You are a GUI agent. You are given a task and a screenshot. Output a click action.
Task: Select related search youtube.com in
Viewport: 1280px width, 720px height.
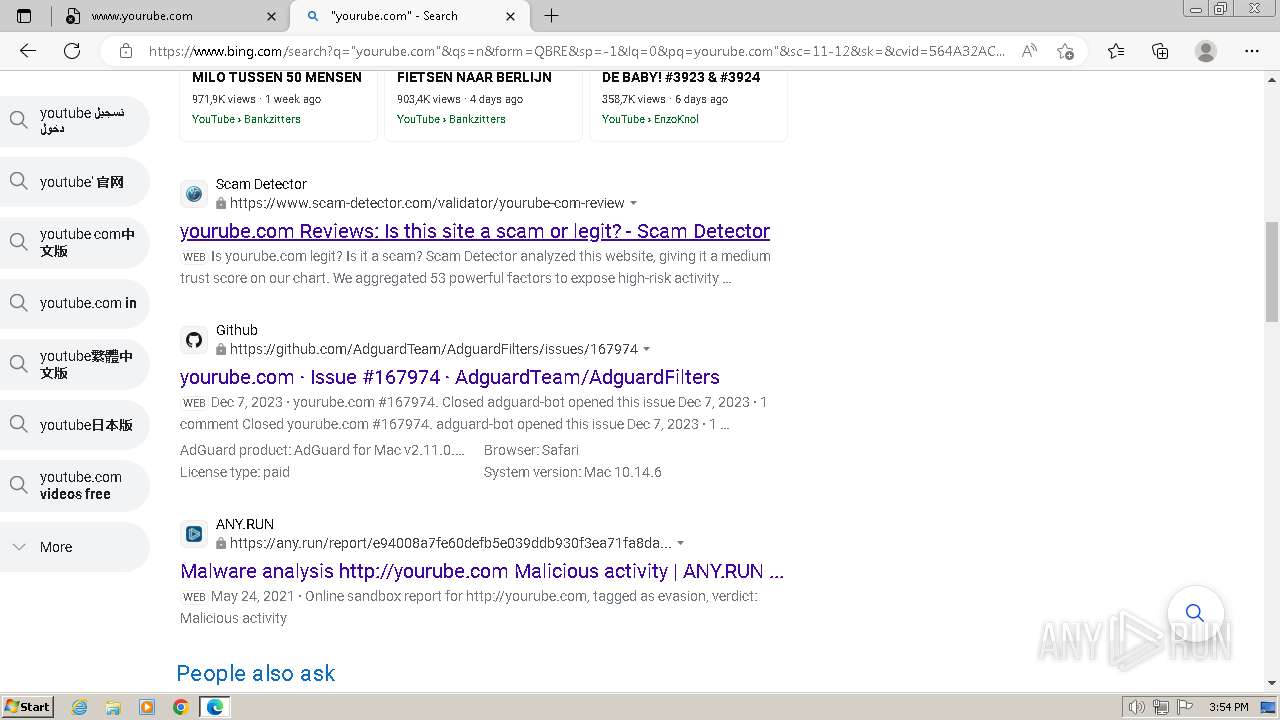[x=75, y=303]
